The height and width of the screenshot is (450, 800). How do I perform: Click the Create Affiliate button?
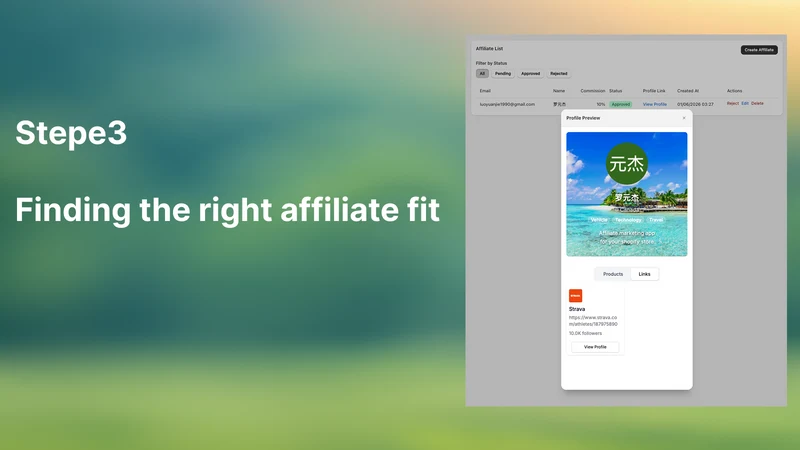point(759,50)
